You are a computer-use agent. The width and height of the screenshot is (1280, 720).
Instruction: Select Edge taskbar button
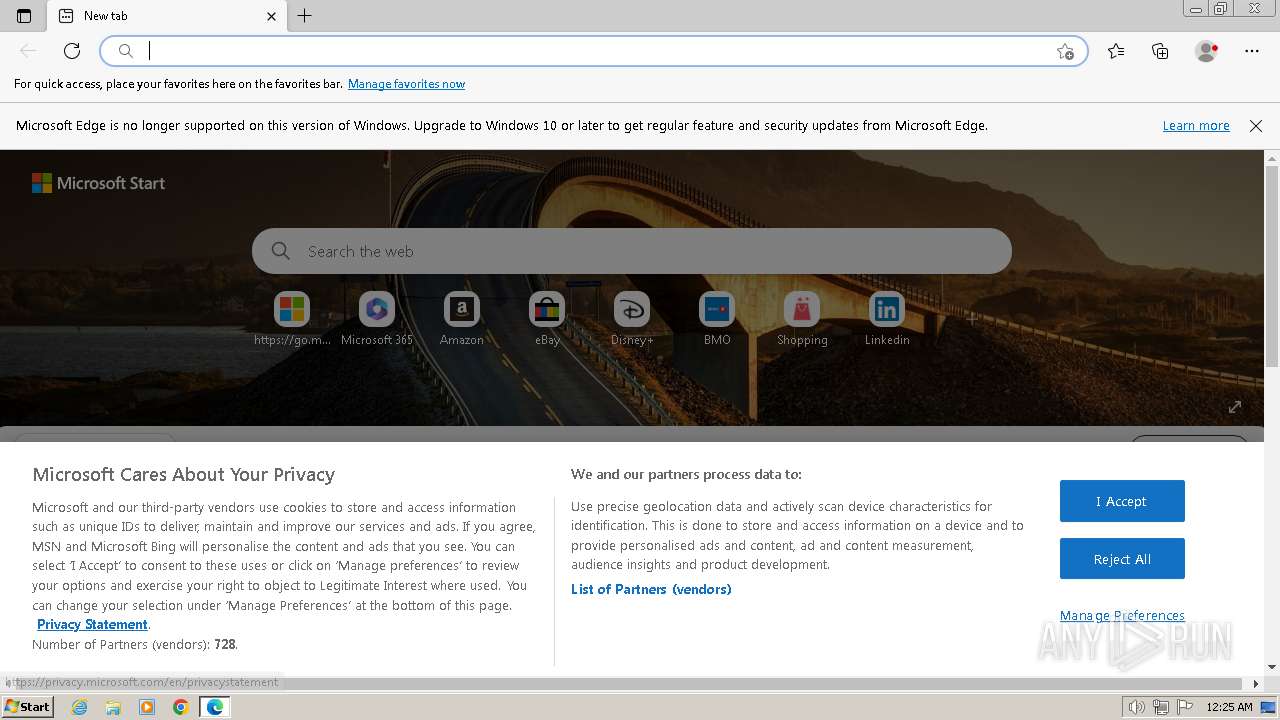[x=215, y=707]
